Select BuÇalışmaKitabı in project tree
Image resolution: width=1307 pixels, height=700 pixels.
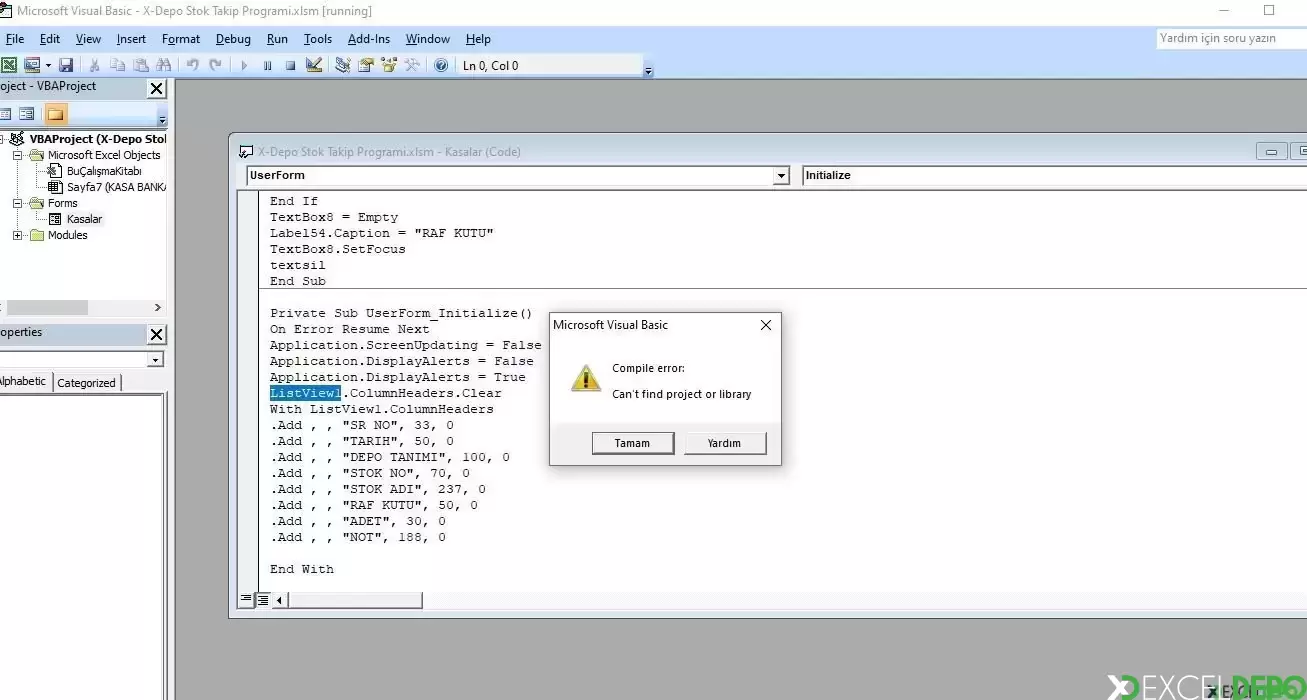click(104, 171)
